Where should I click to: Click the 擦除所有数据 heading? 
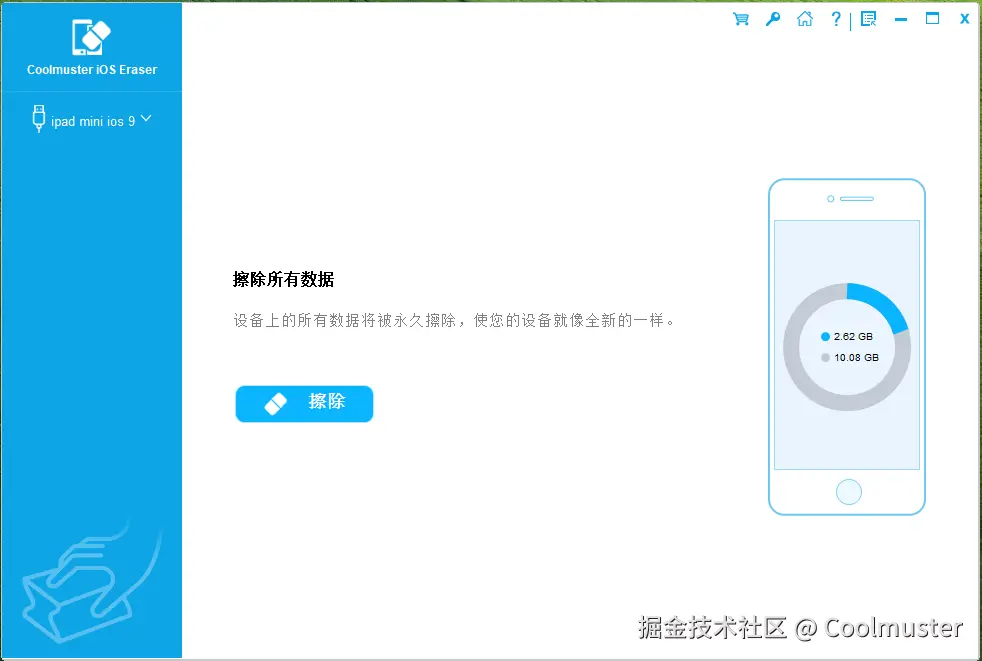(283, 280)
